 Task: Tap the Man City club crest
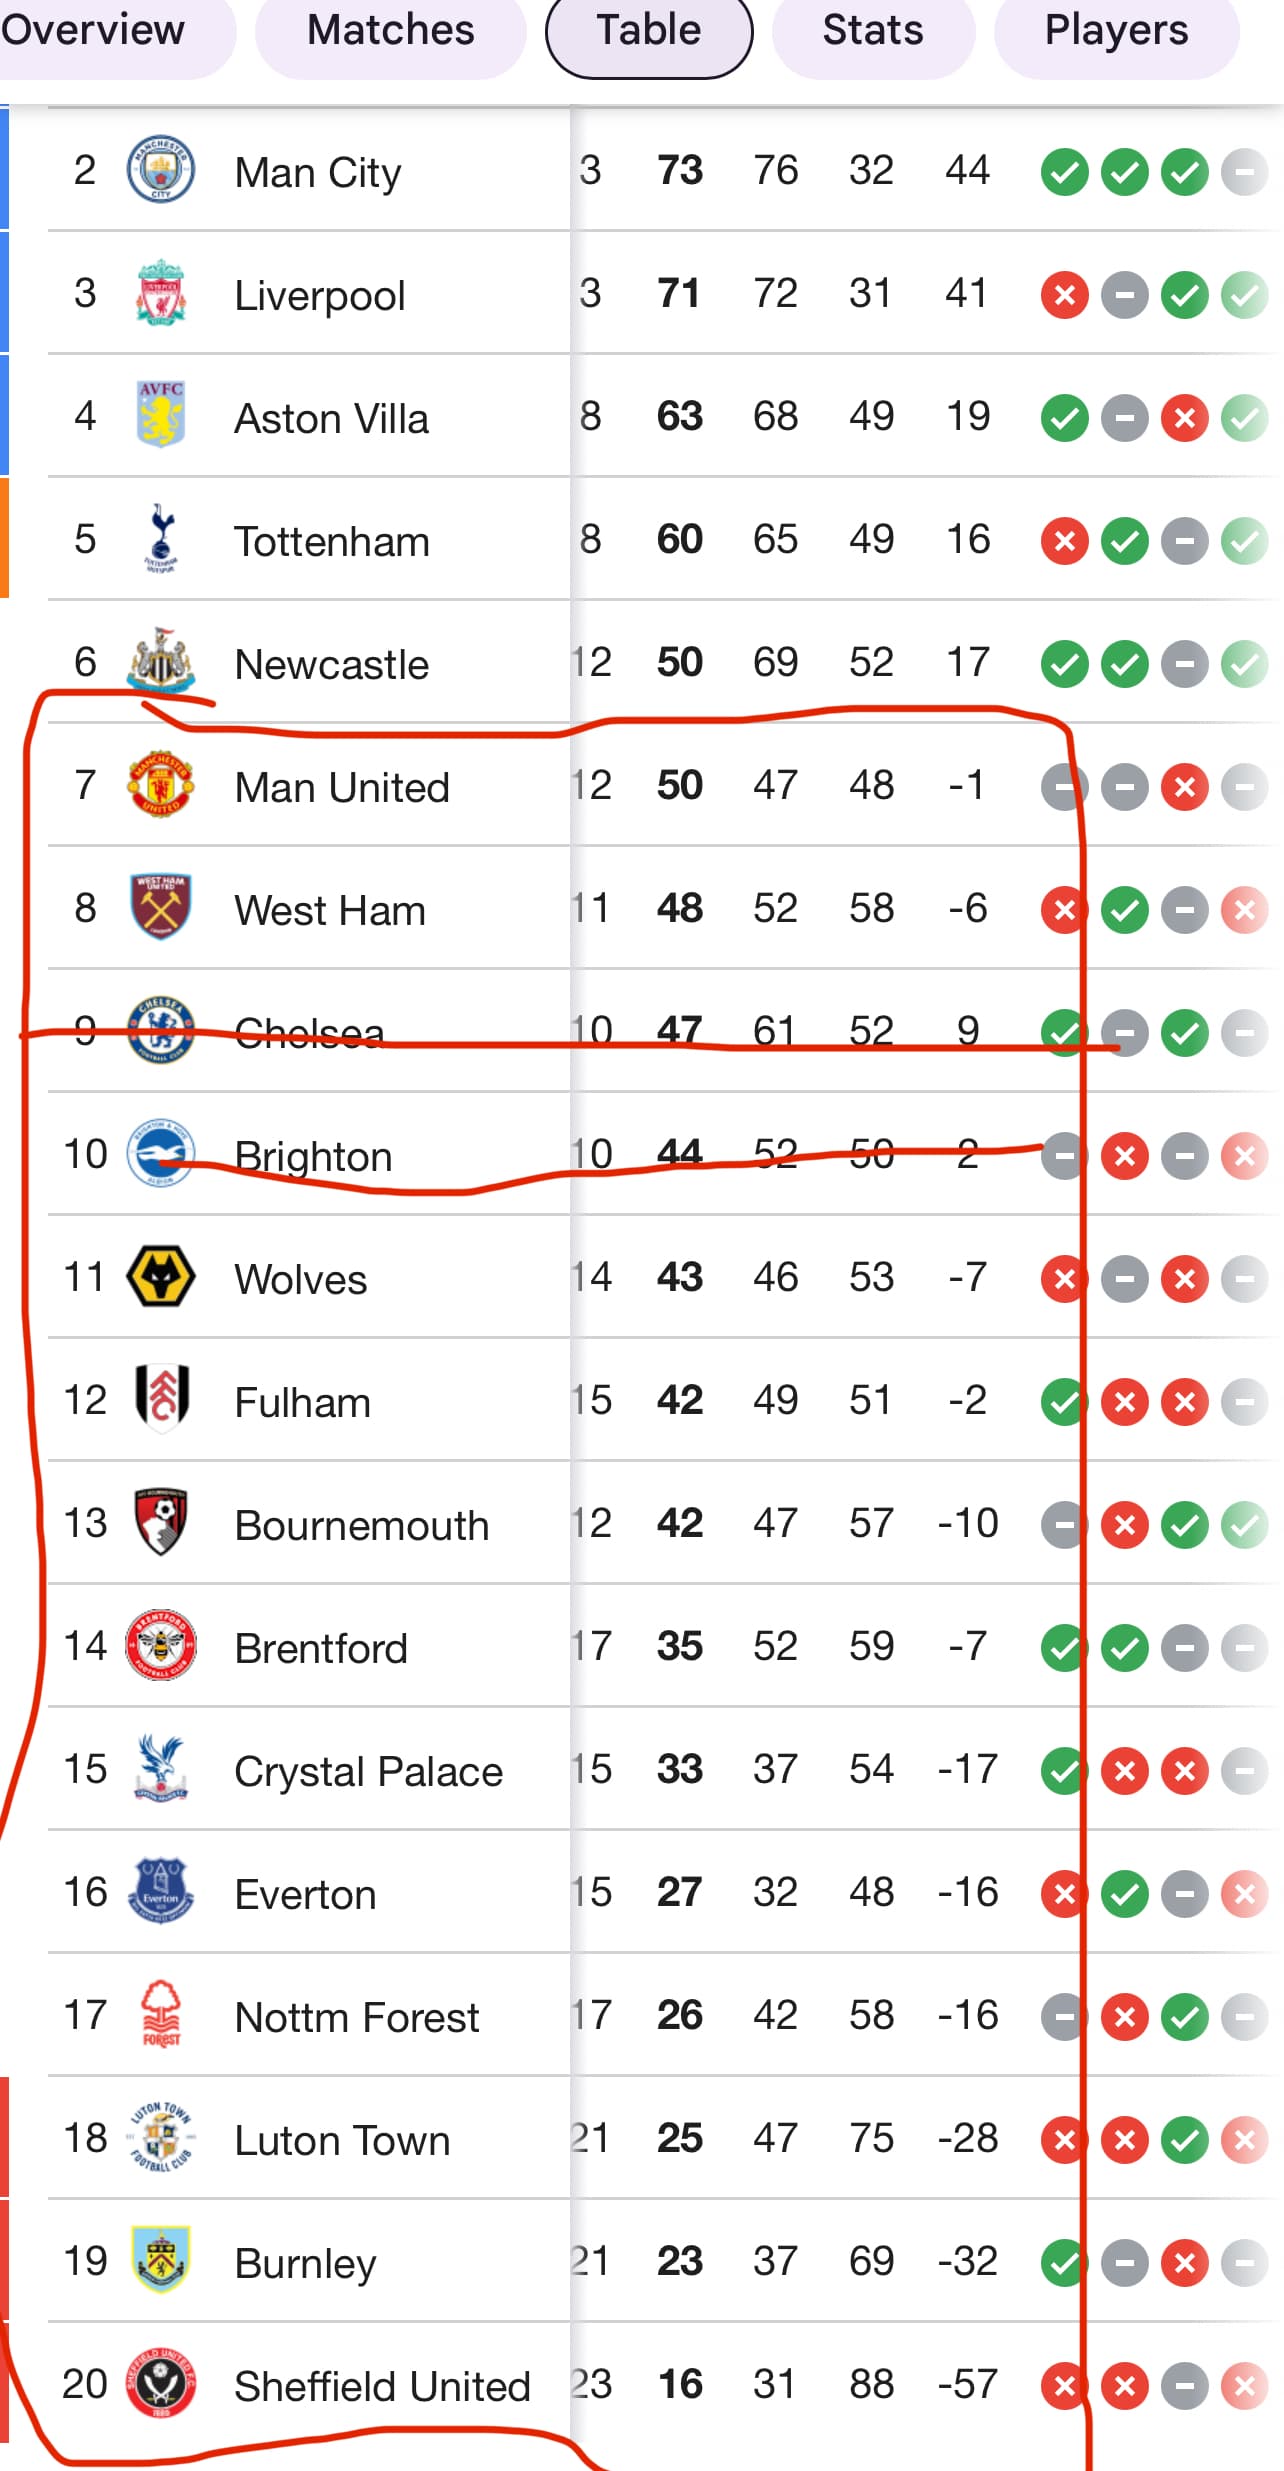(x=160, y=169)
